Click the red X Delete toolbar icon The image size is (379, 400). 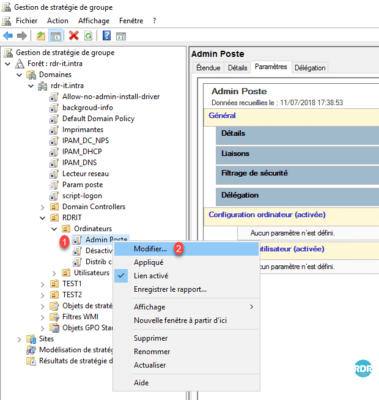[74, 35]
